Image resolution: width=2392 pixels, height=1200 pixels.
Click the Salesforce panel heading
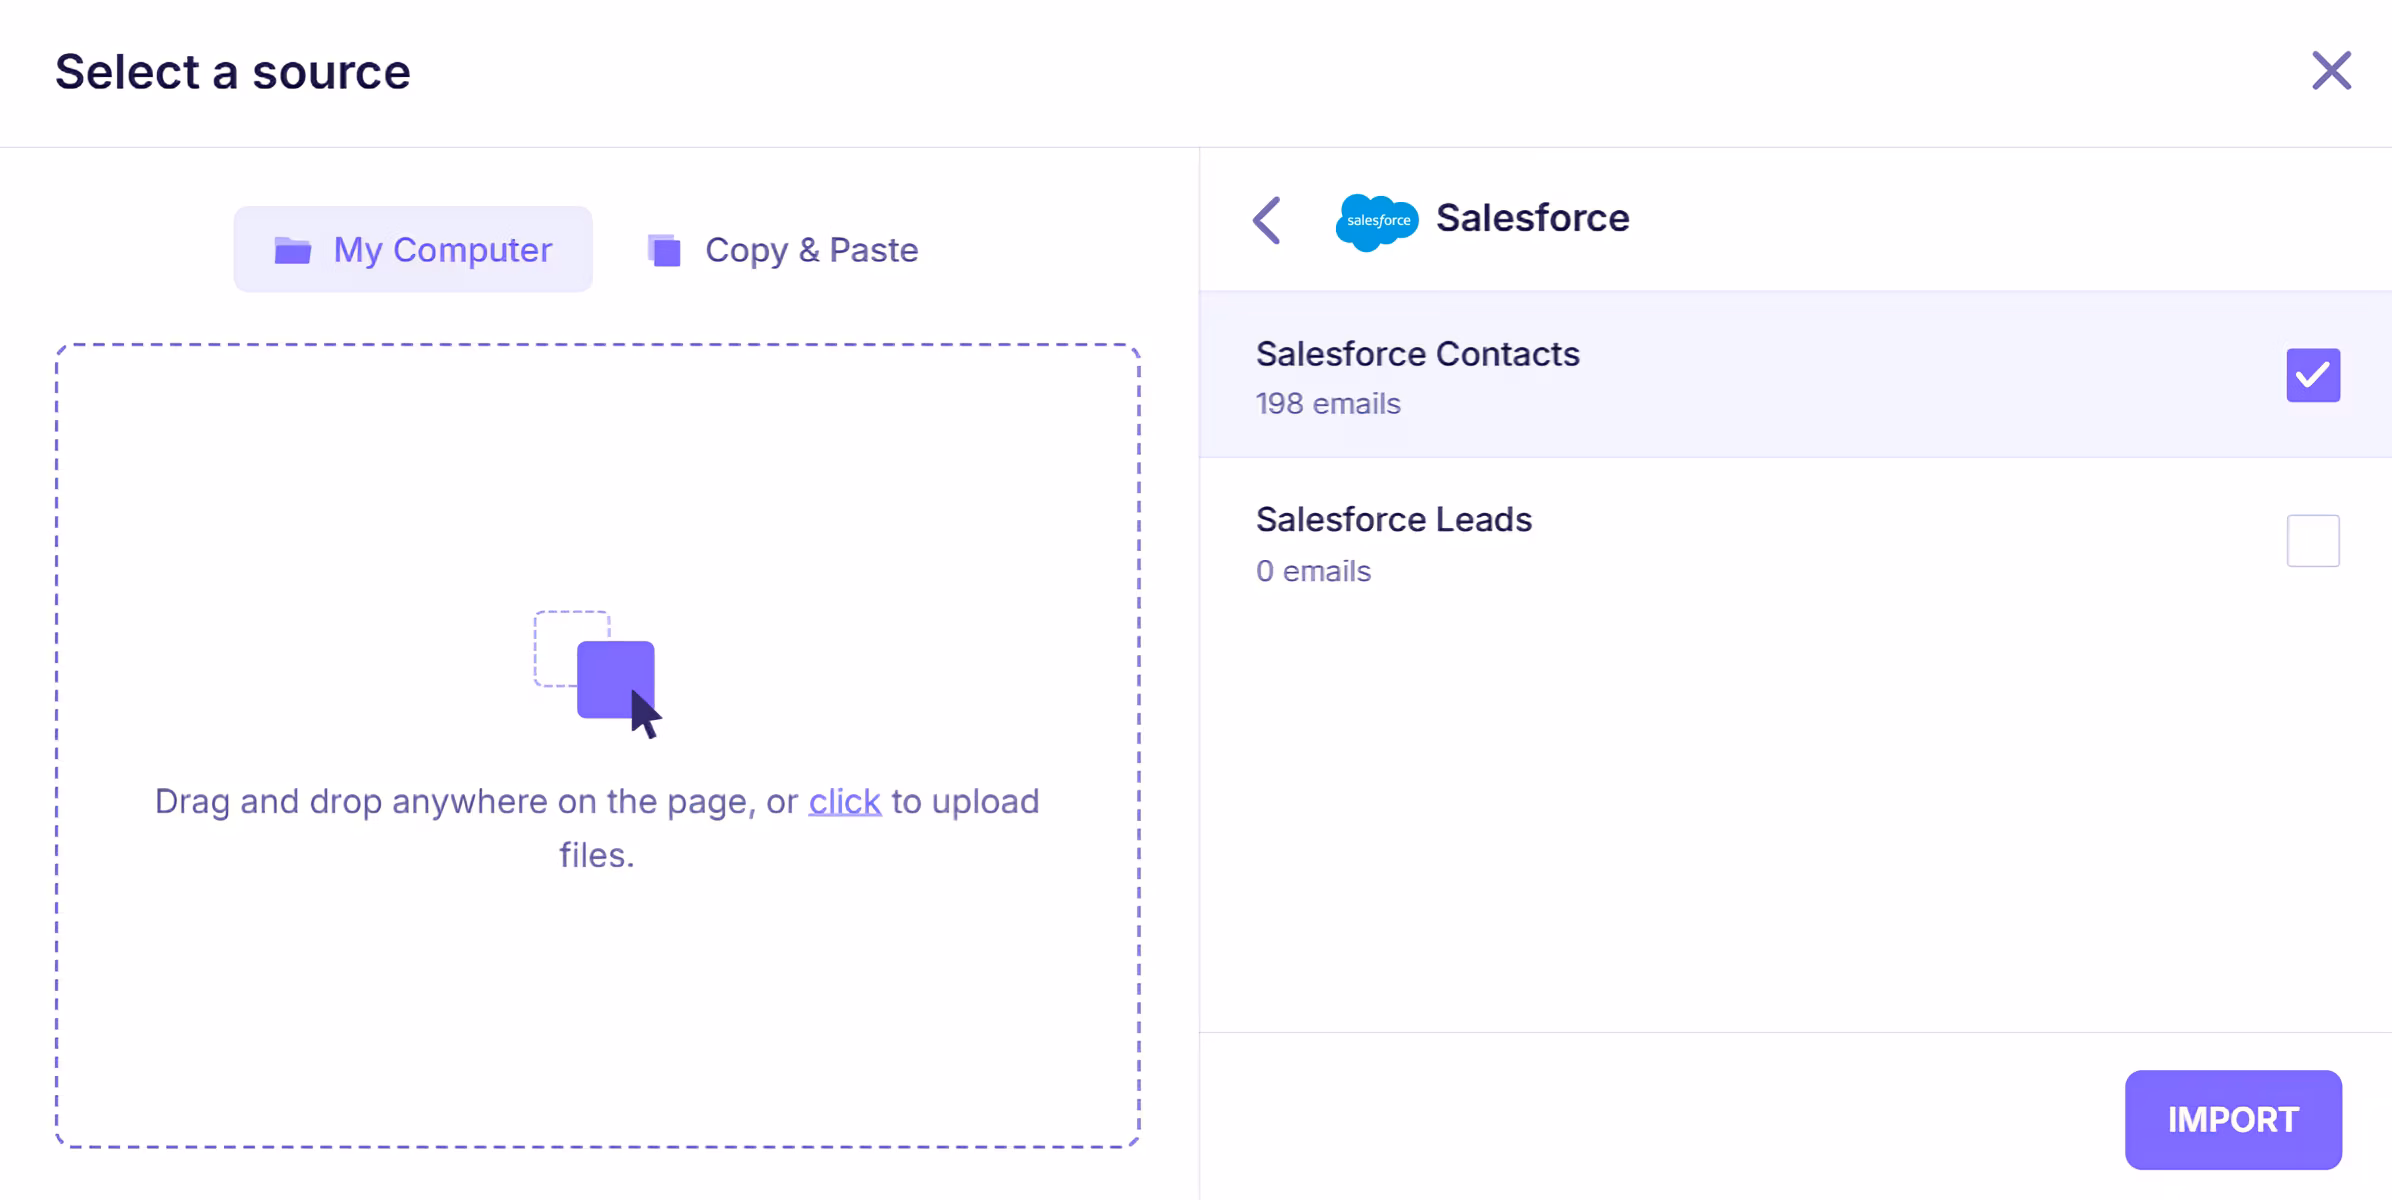1532,218
